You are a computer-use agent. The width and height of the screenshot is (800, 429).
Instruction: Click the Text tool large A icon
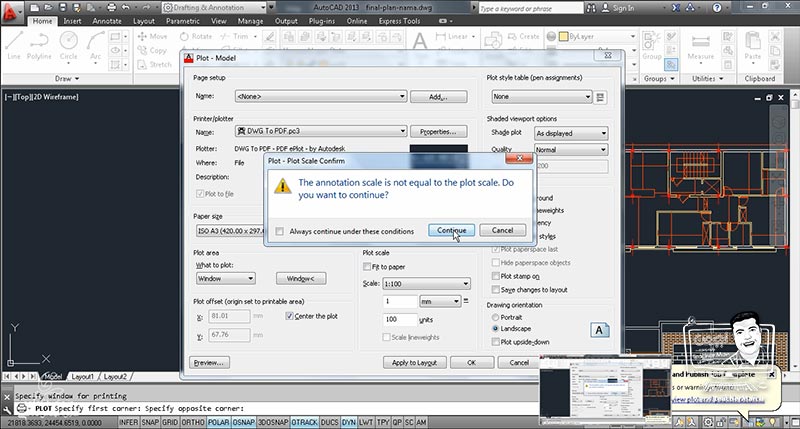(x=419, y=42)
